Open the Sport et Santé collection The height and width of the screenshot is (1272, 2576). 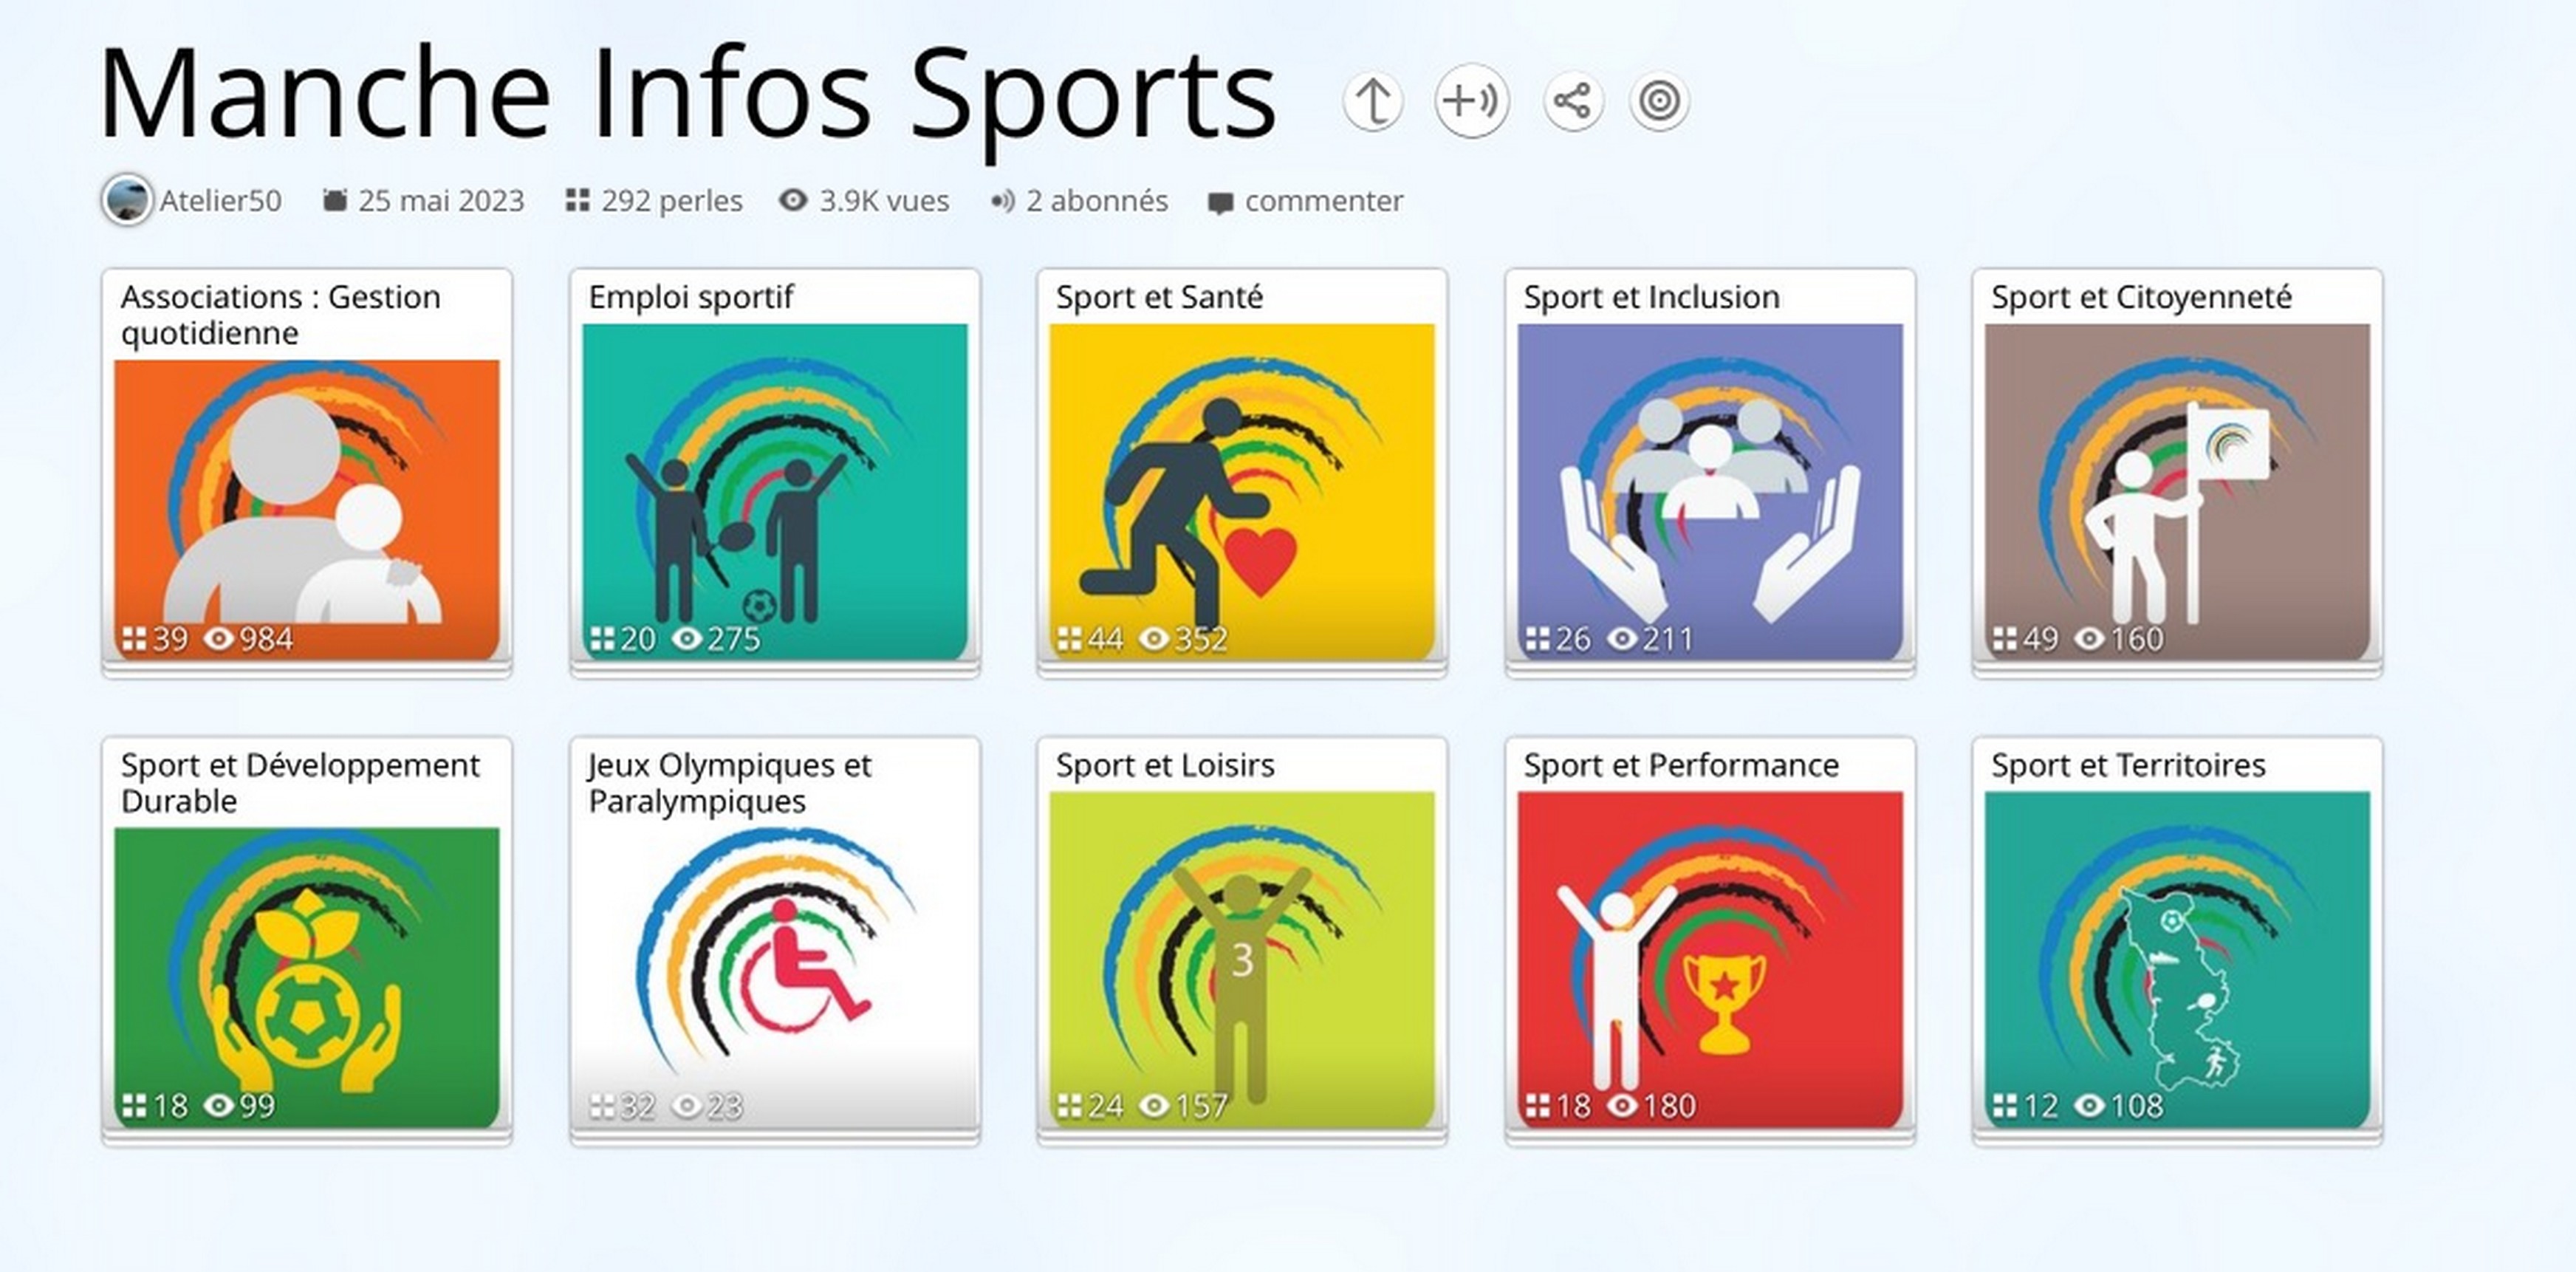click(1241, 490)
